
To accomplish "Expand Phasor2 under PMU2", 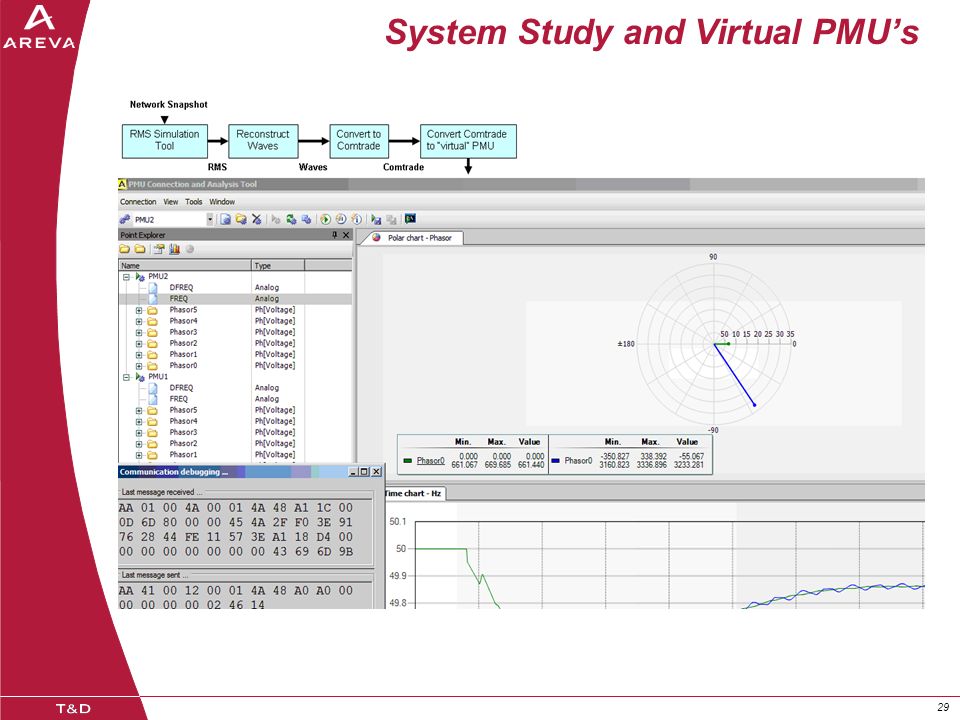I will pos(139,344).
